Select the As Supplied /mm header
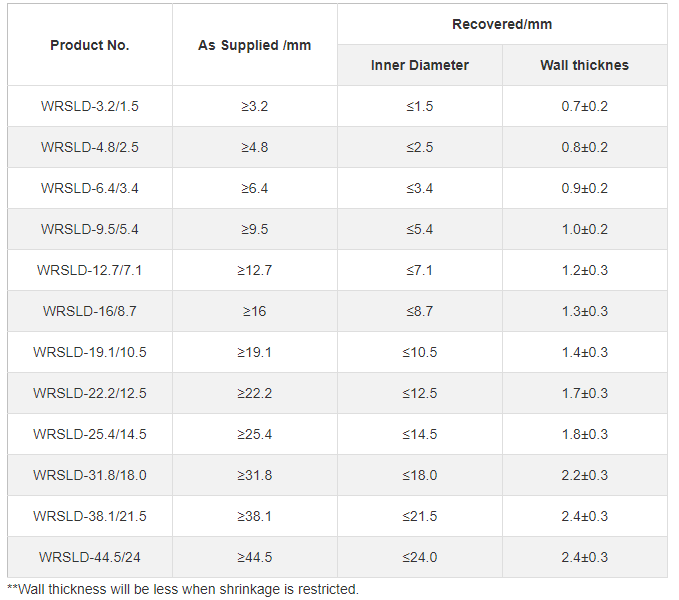Image resolution: width=679 pixels, height=600 pixels. click(255, 45)
